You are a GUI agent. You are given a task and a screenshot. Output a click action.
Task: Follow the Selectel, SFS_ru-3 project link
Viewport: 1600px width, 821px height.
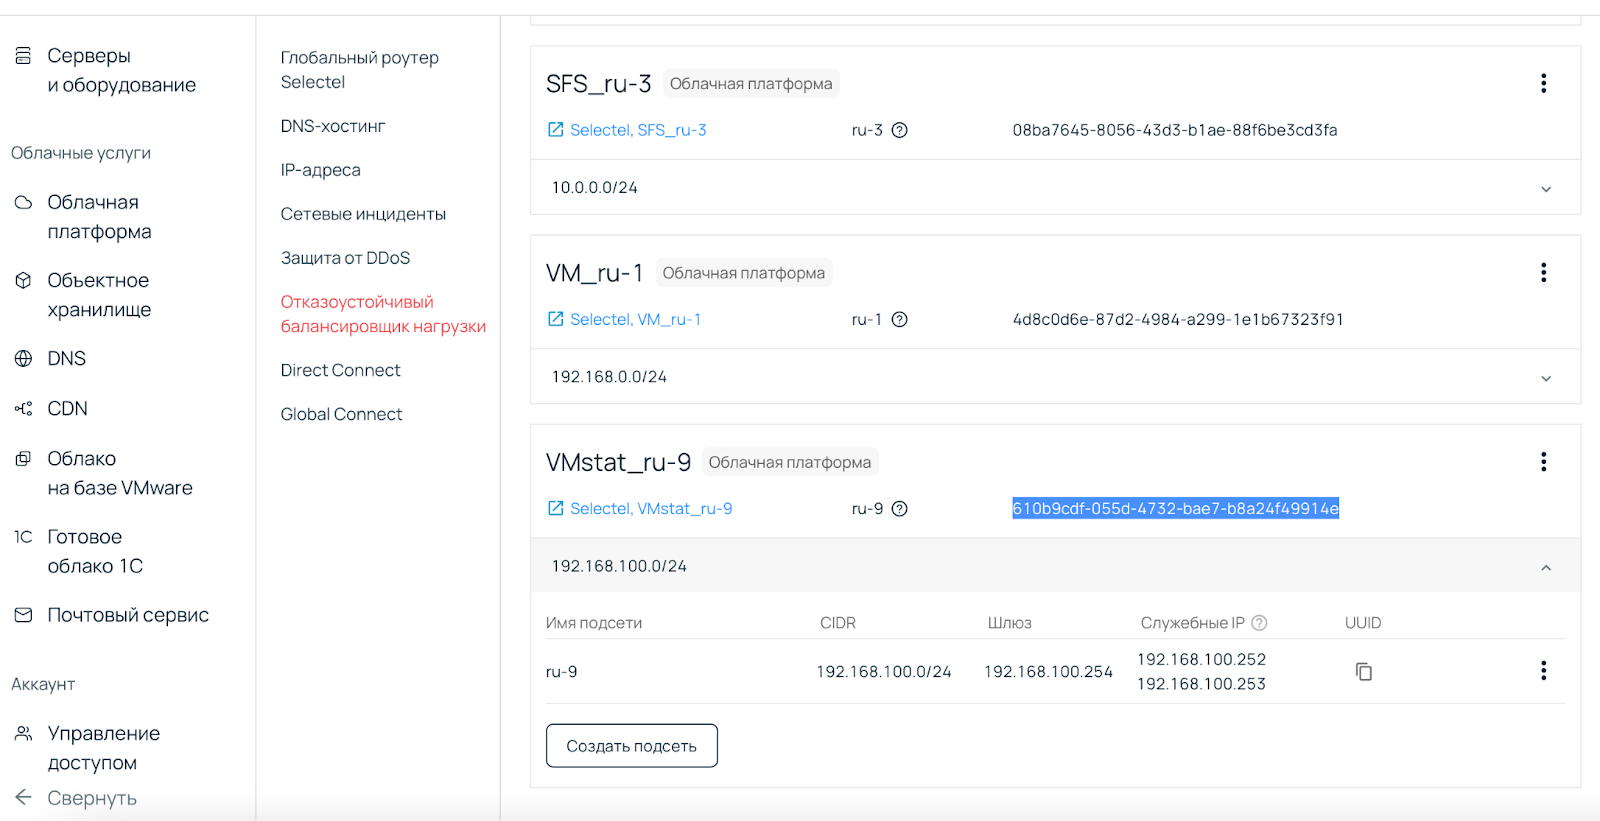click(x=638, y=130)
